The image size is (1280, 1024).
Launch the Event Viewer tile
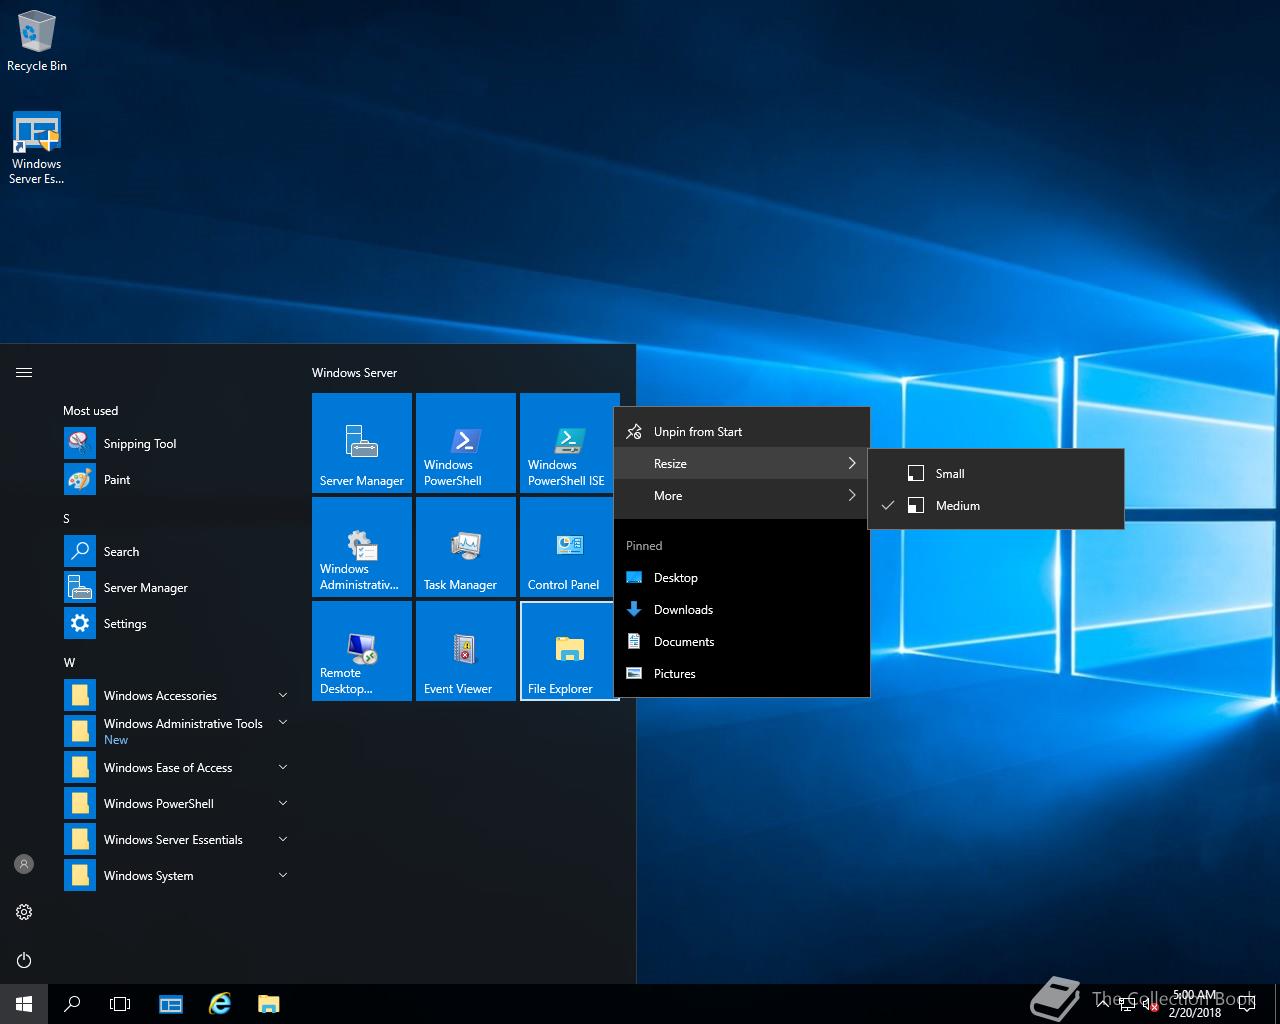[466, 651]
